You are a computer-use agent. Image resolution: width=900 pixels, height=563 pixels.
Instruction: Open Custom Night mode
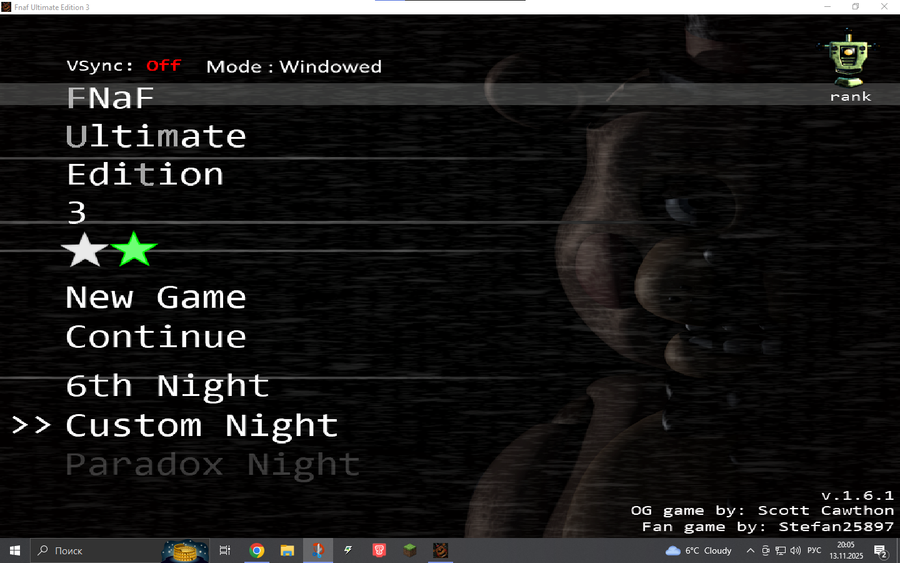201,425
